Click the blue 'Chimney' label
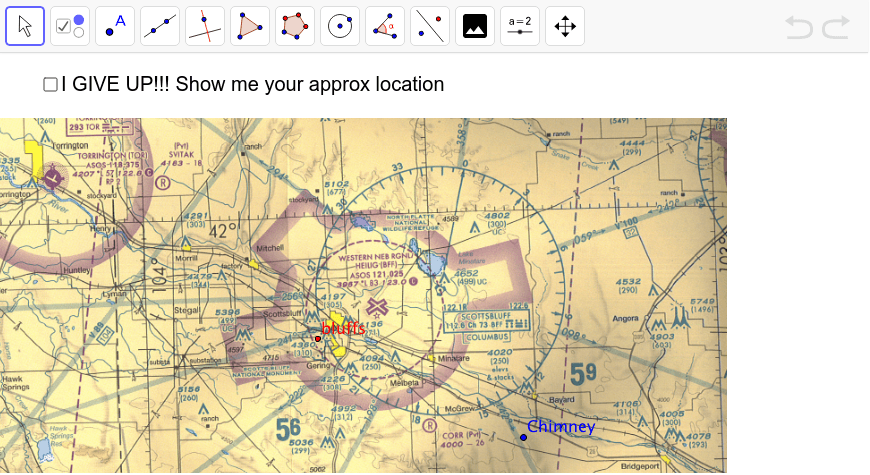 (x=561, y=426)
